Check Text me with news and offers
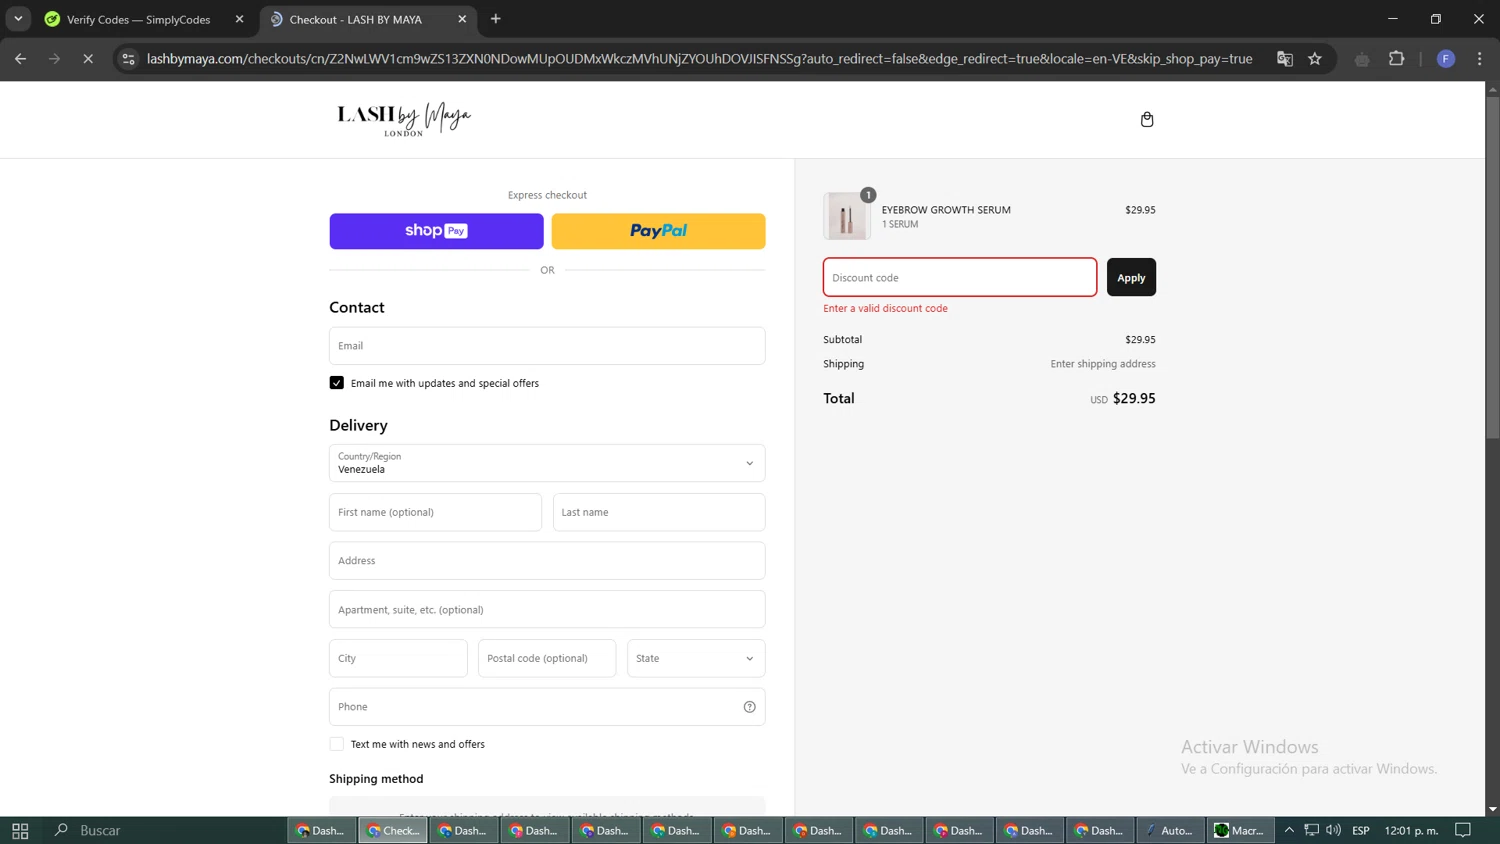Image resolution: width=1500 pixels, height=844 pixels. tap(337, 744)
